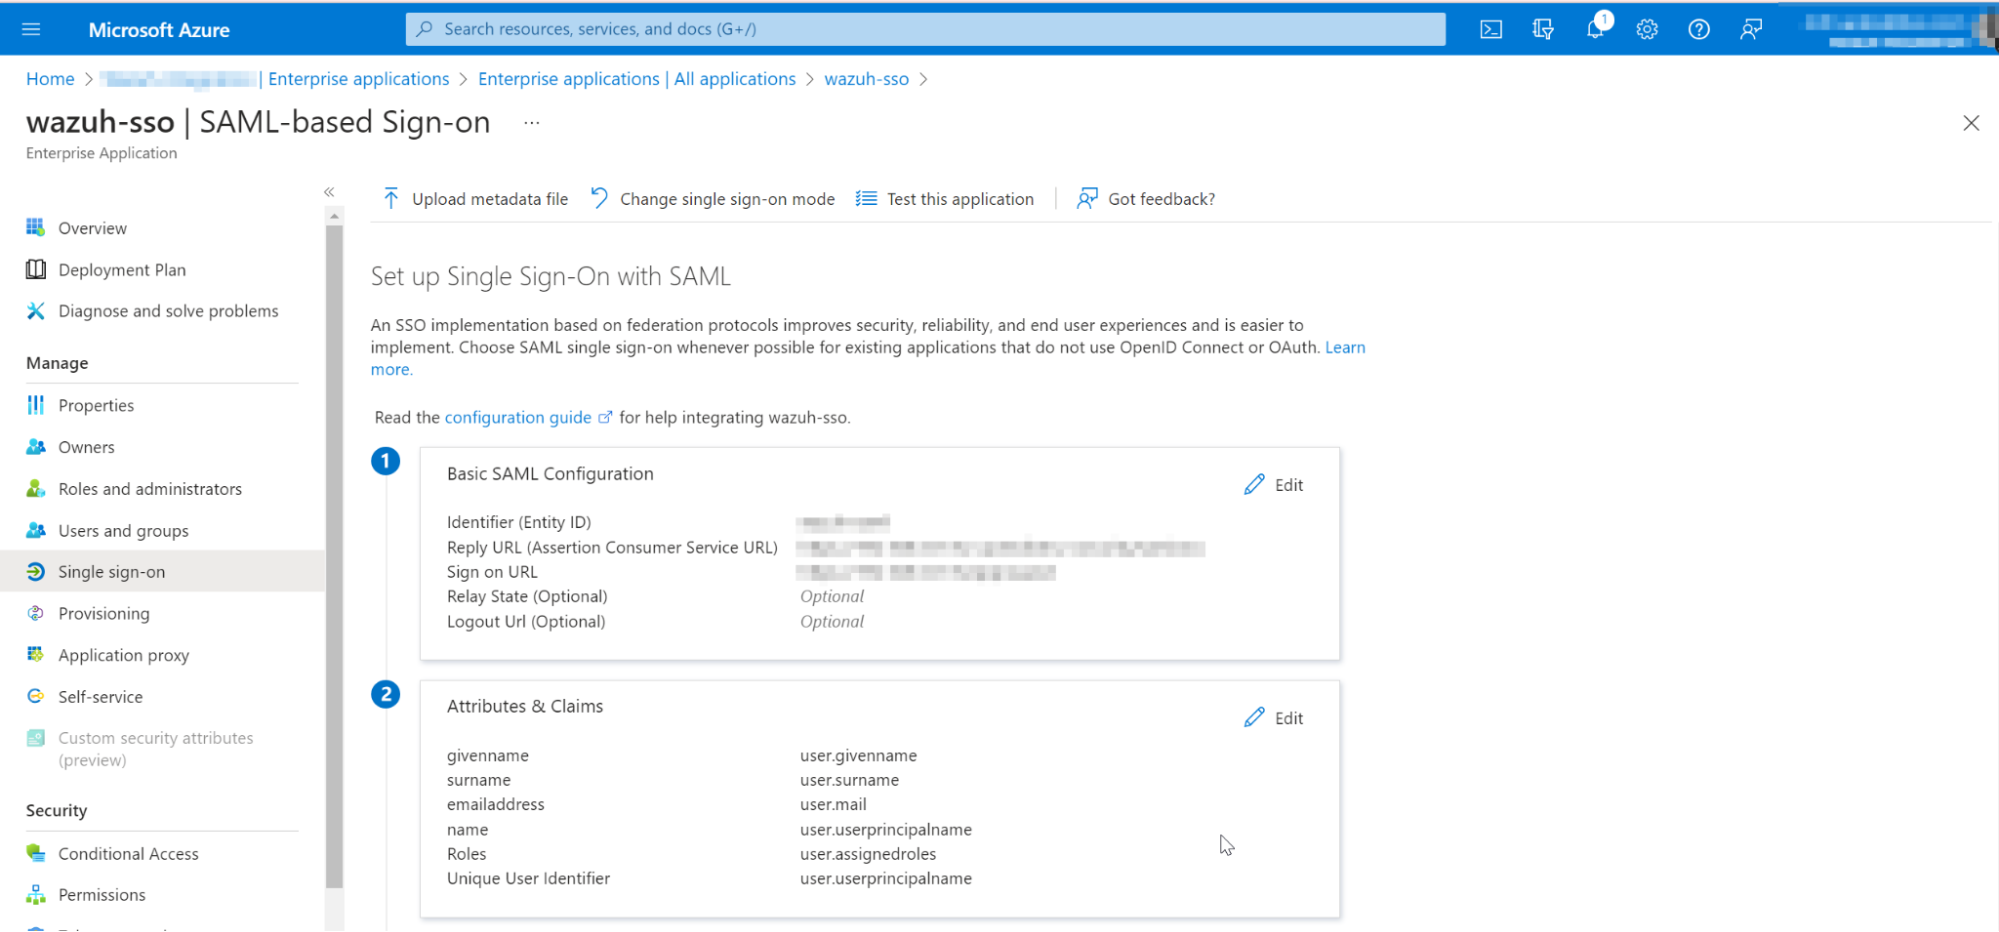Click sidebar scrollbar up arrow
The width and height of the screenshot is (1999, 932).
point(334,216)
